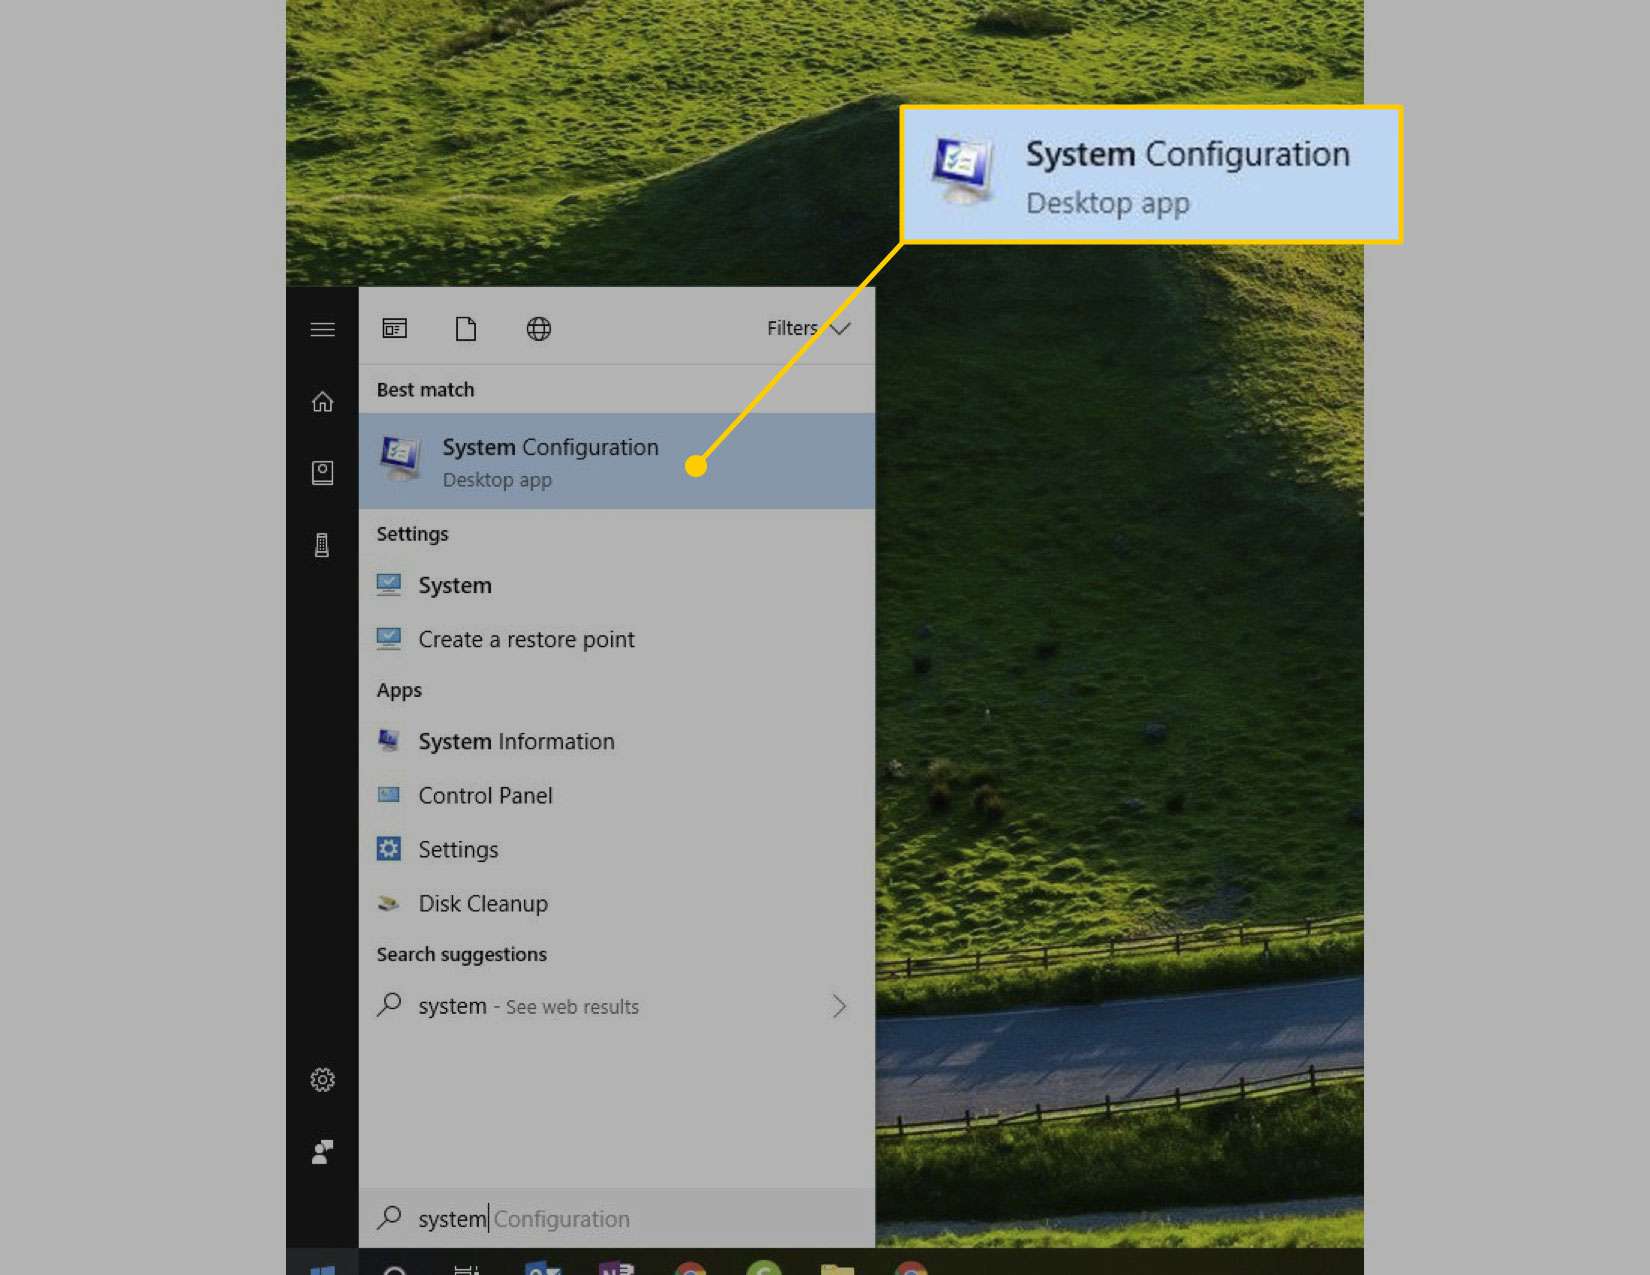The image size is (1650, 1275).
Task: Select the 'Settings' section heading
Action: 412,534
